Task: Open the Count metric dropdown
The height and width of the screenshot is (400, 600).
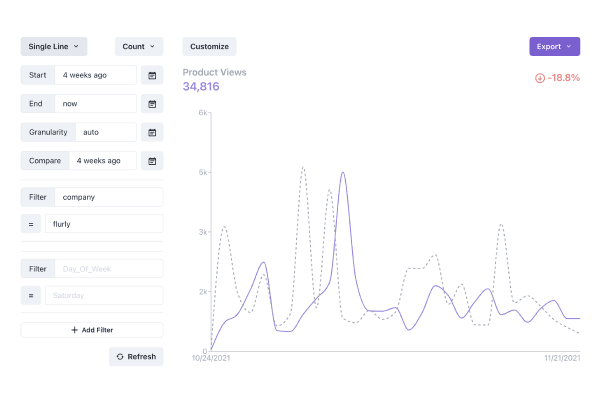Action: (139, 46)
